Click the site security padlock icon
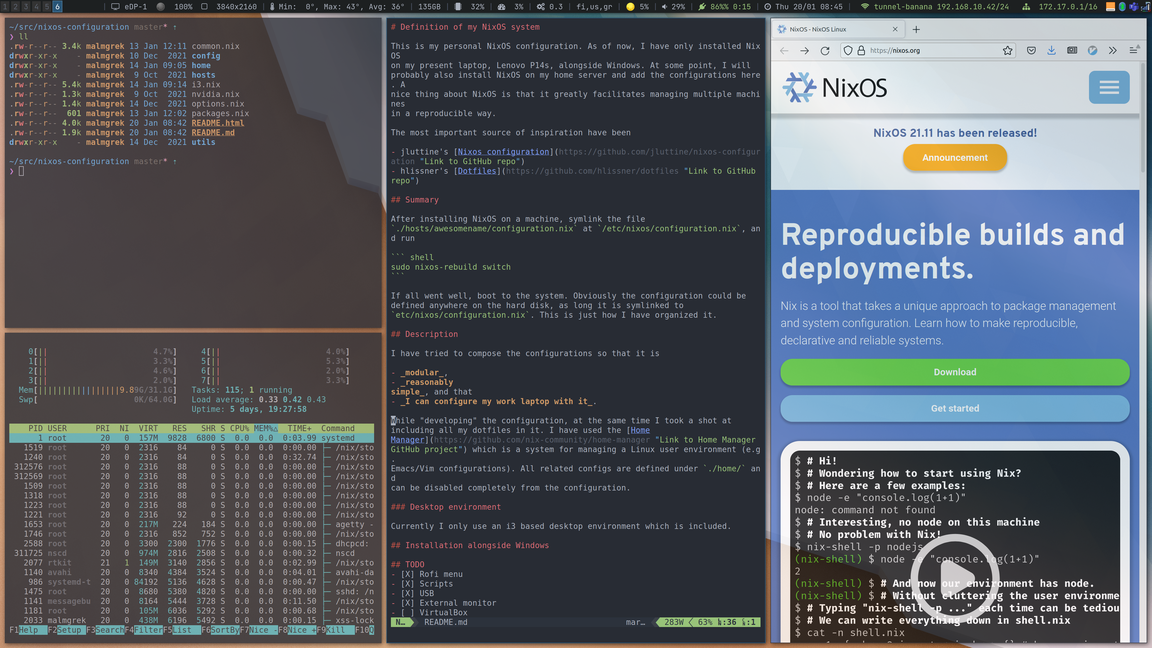 point(861,51)
